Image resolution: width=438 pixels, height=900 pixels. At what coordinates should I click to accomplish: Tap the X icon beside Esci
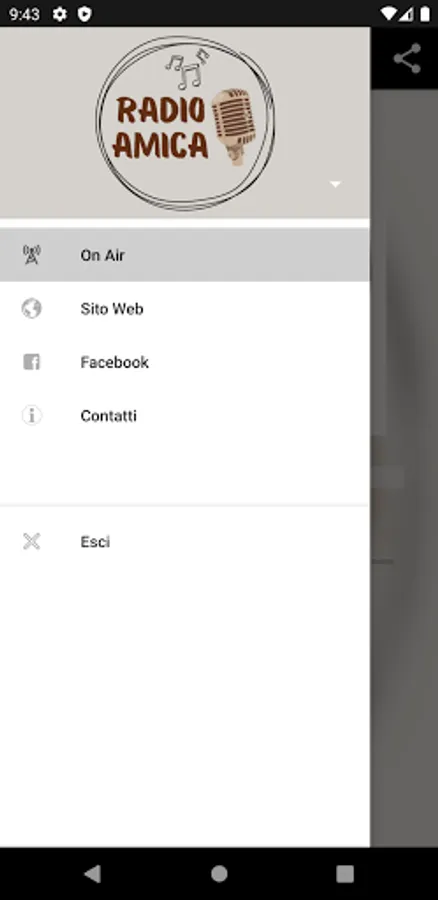click(x=32, y=541)
